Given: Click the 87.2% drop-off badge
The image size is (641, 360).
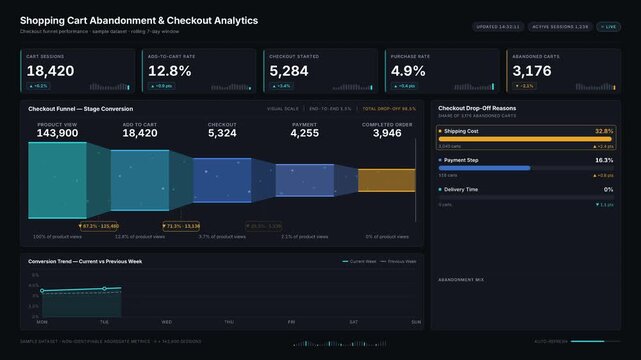Looking at the screenshot, I should (x=99, y=226).
